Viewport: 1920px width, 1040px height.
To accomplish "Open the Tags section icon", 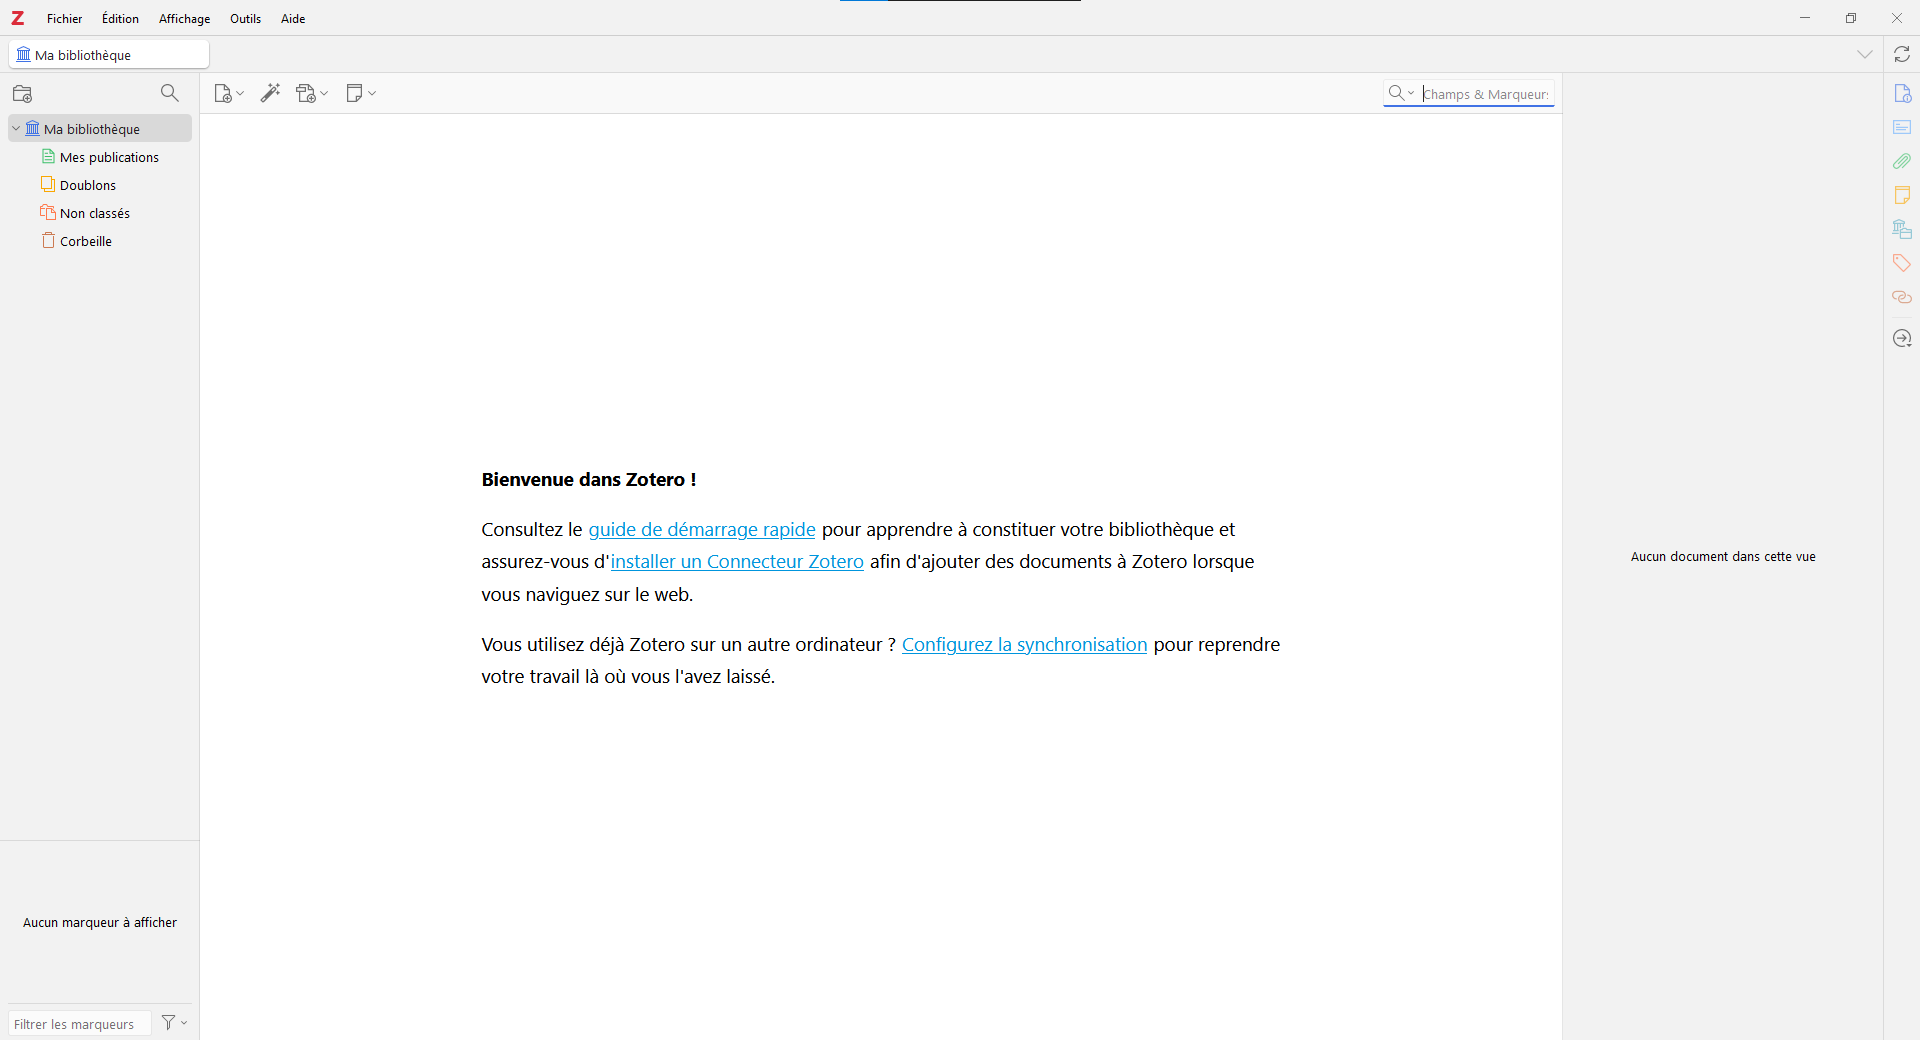I will pos(1902,263).
